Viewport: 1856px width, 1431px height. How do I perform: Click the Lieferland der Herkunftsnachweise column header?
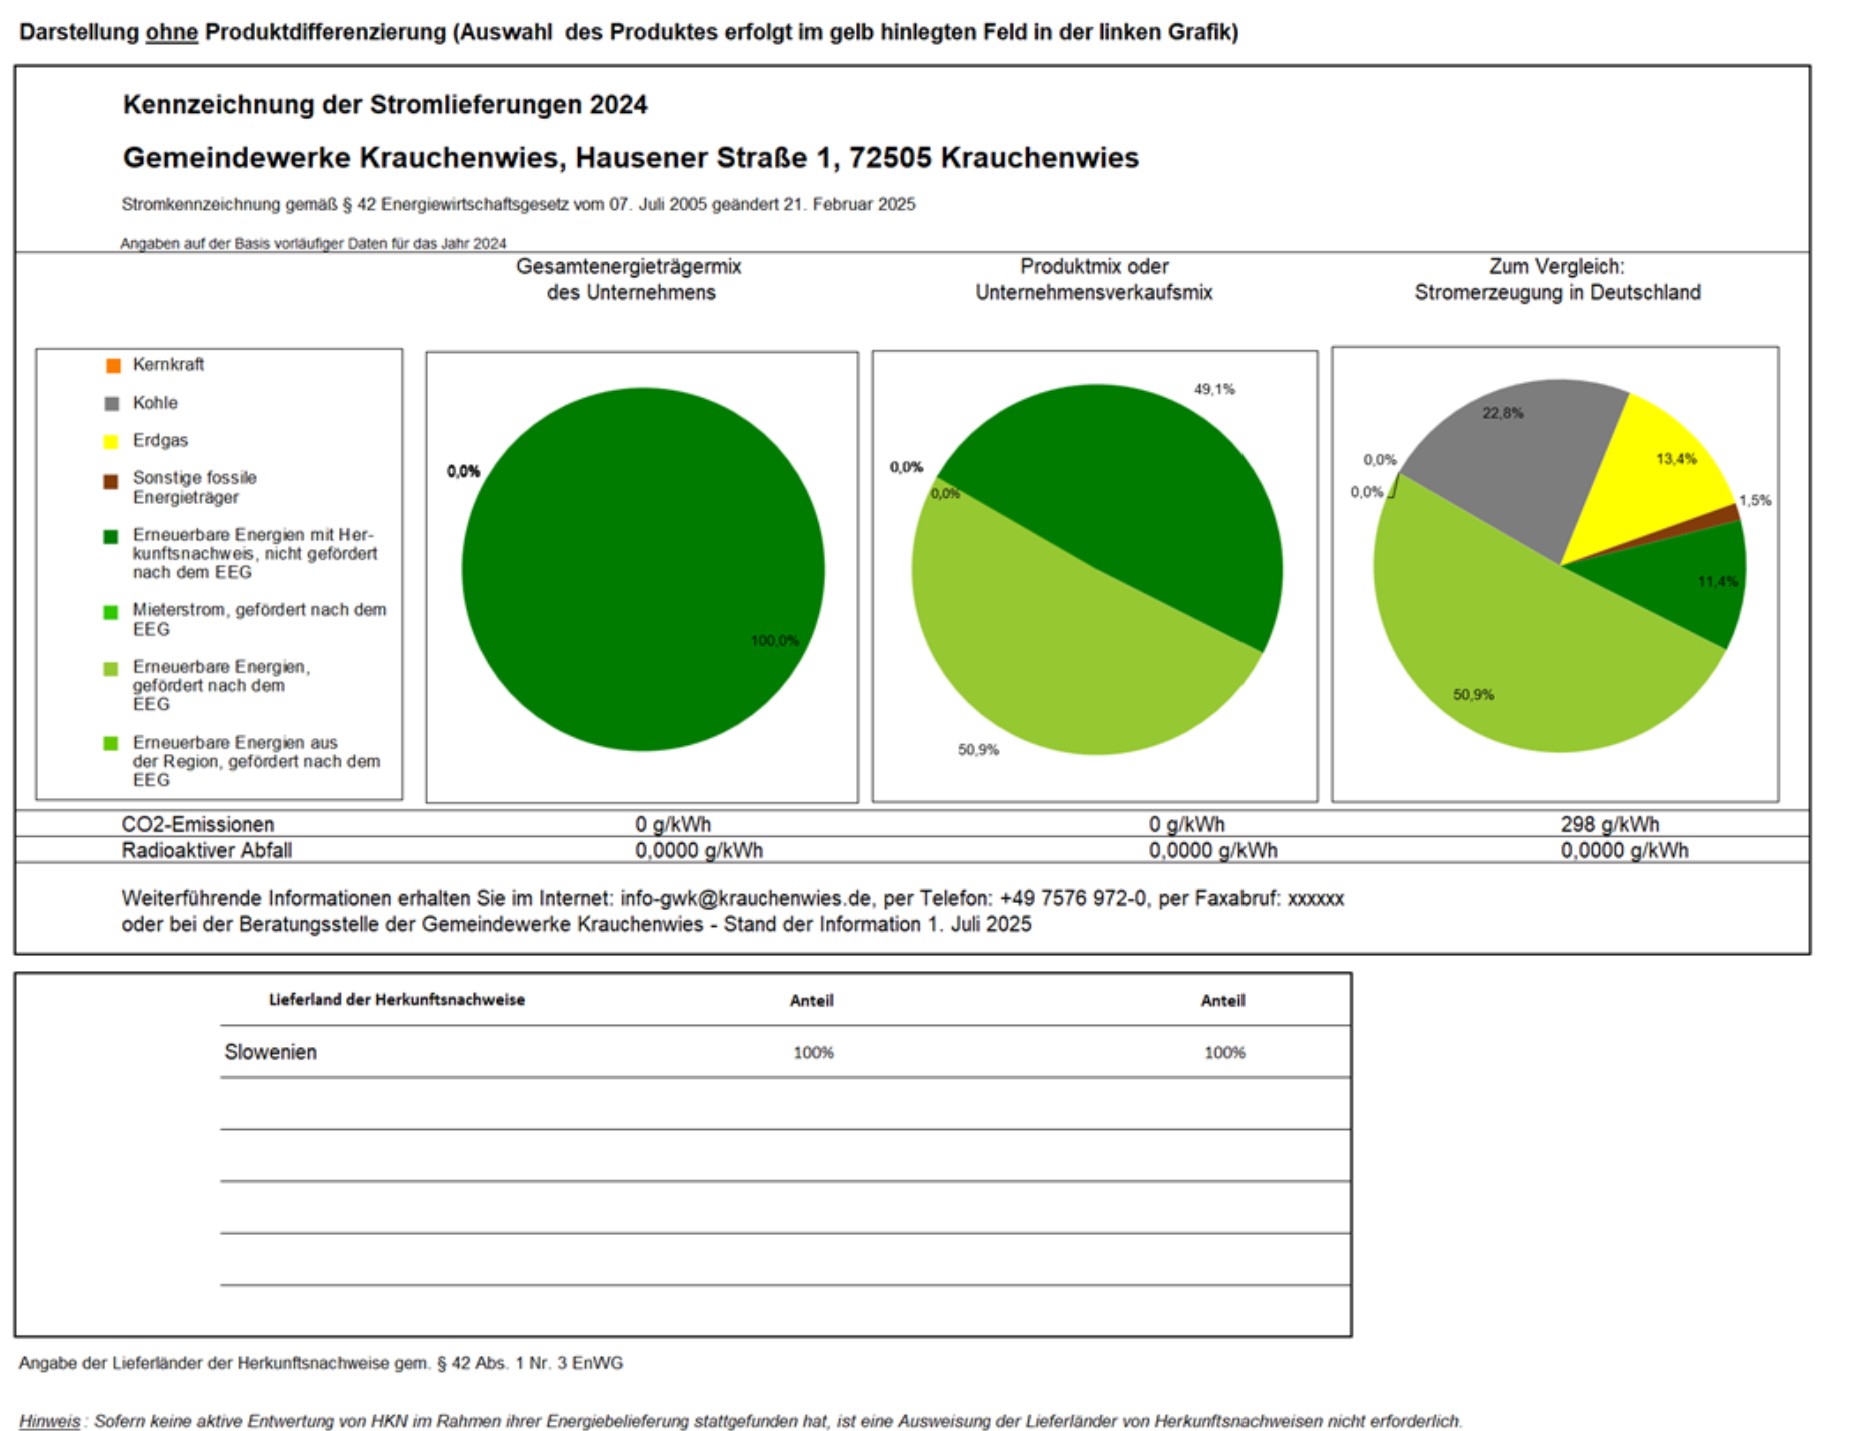[x=396, y=1000]
